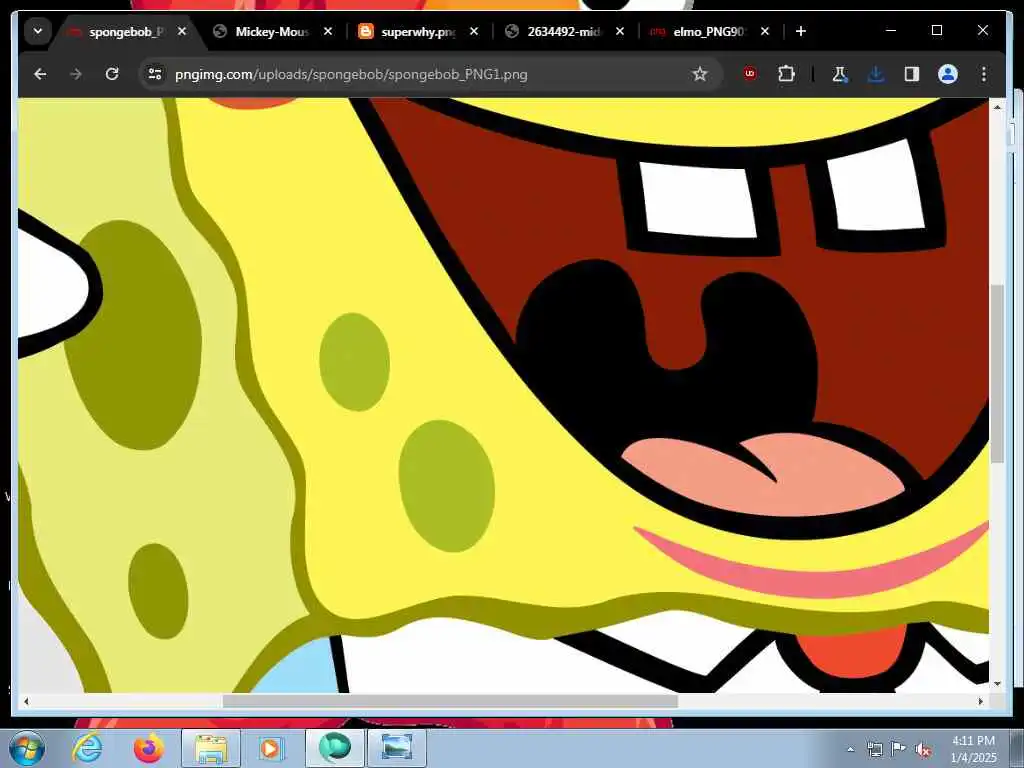
Task: Open Chrome Labs flask icon
Action: pos(839,74)
